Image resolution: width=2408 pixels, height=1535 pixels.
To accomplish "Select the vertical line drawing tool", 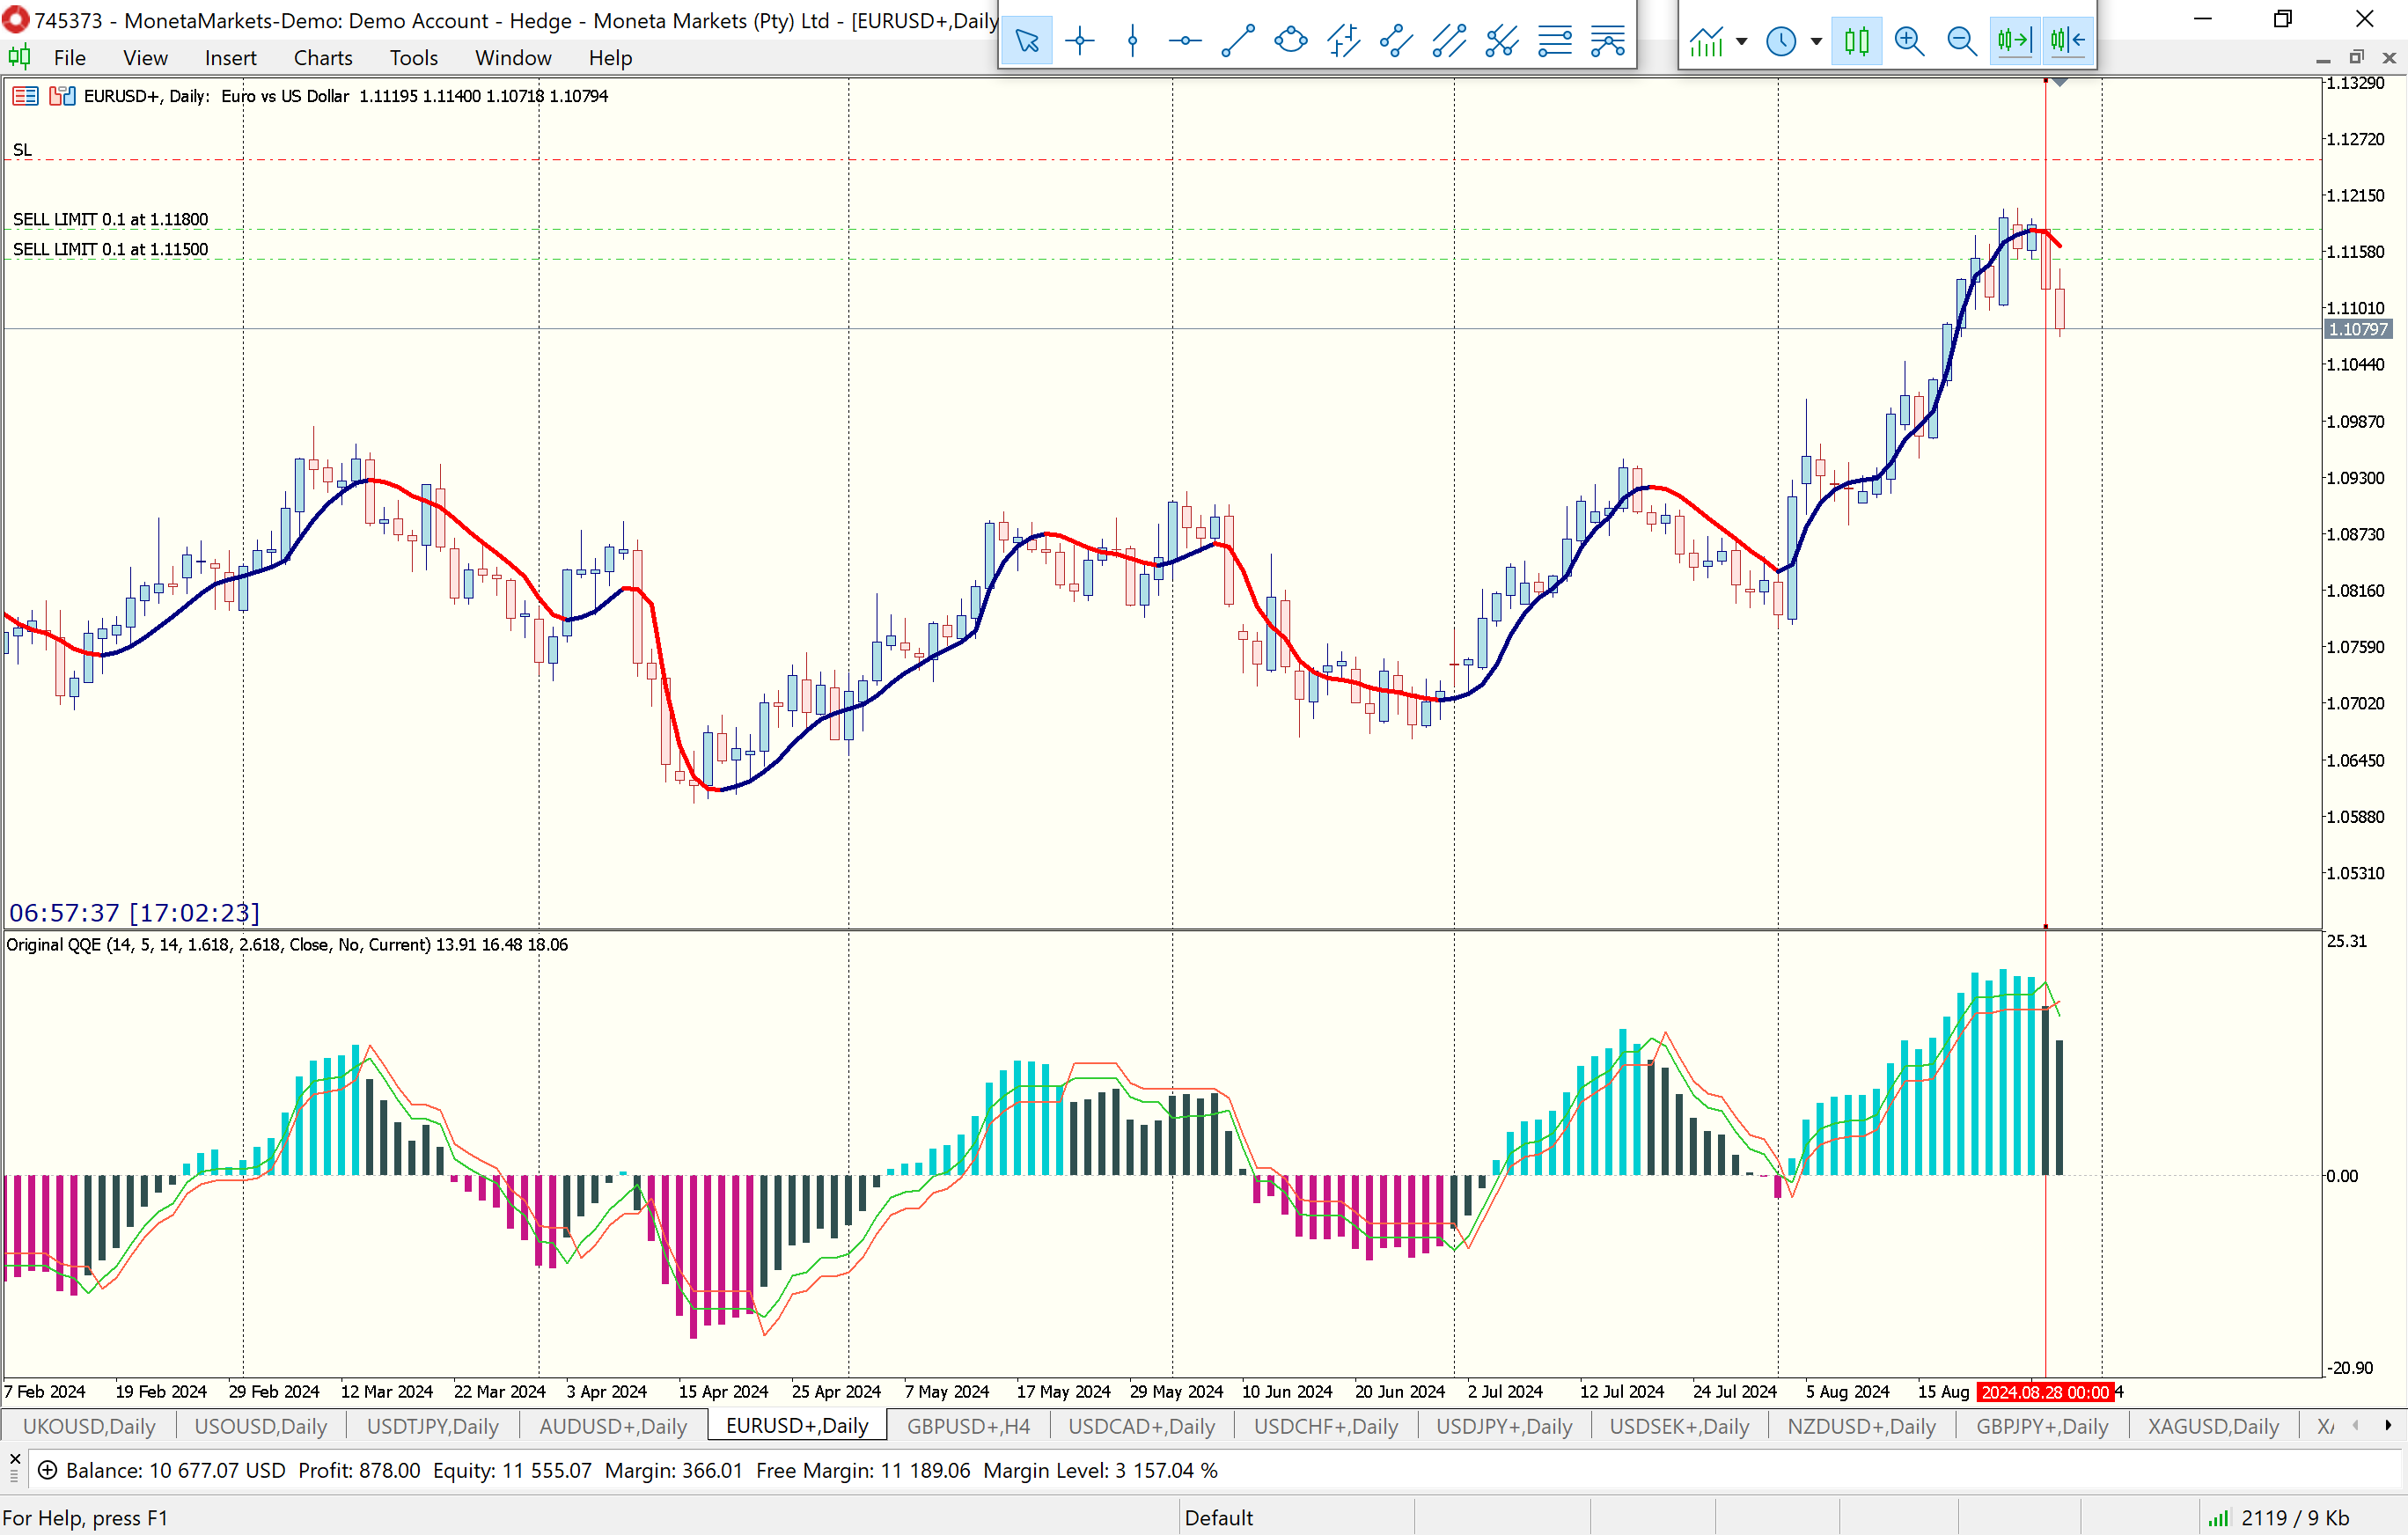I will (1132, 41).
